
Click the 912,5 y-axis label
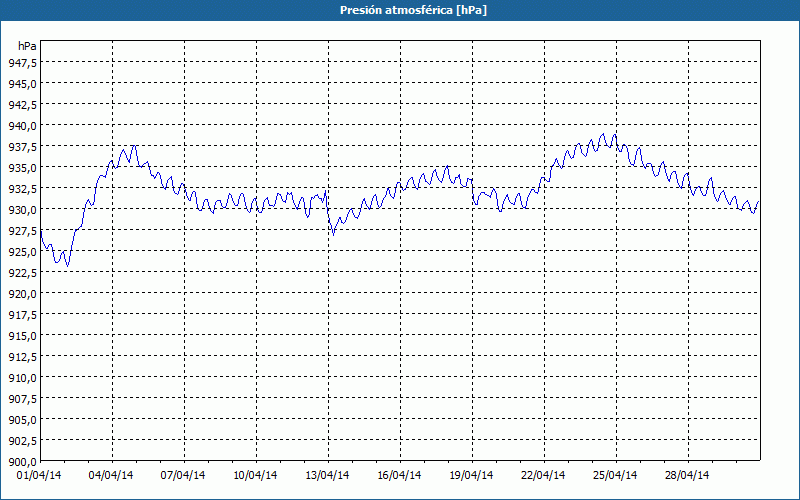click(x=22, y=357)
